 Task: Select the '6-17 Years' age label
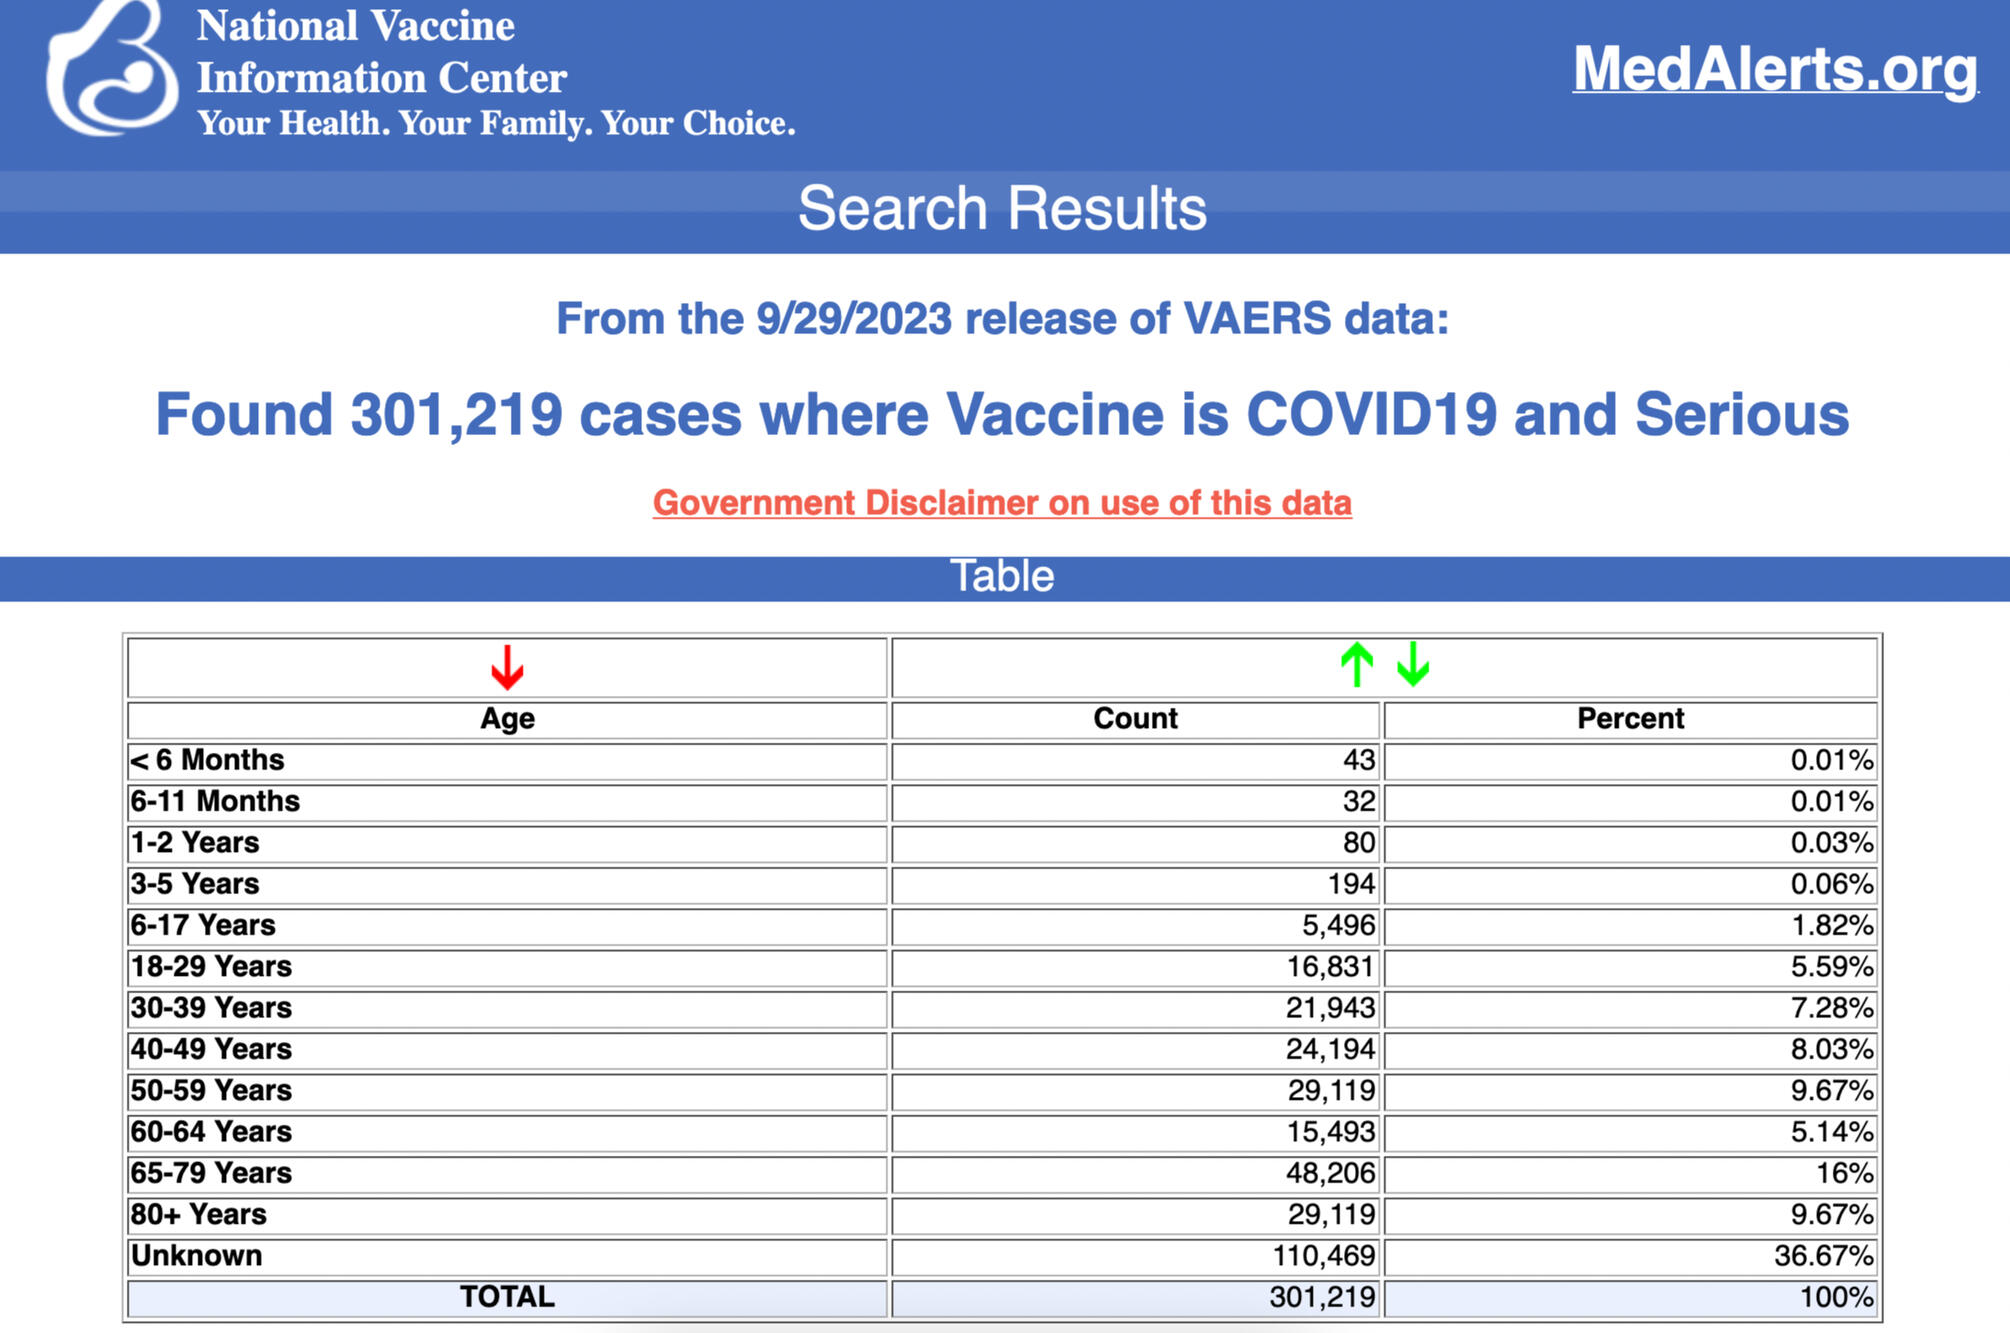203,925
